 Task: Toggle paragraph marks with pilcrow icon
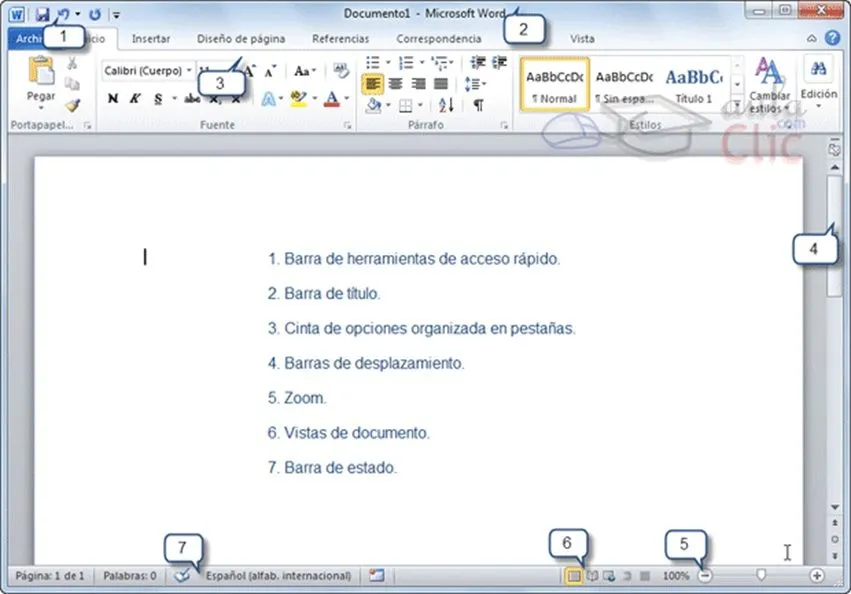click(x=477, y=105)
